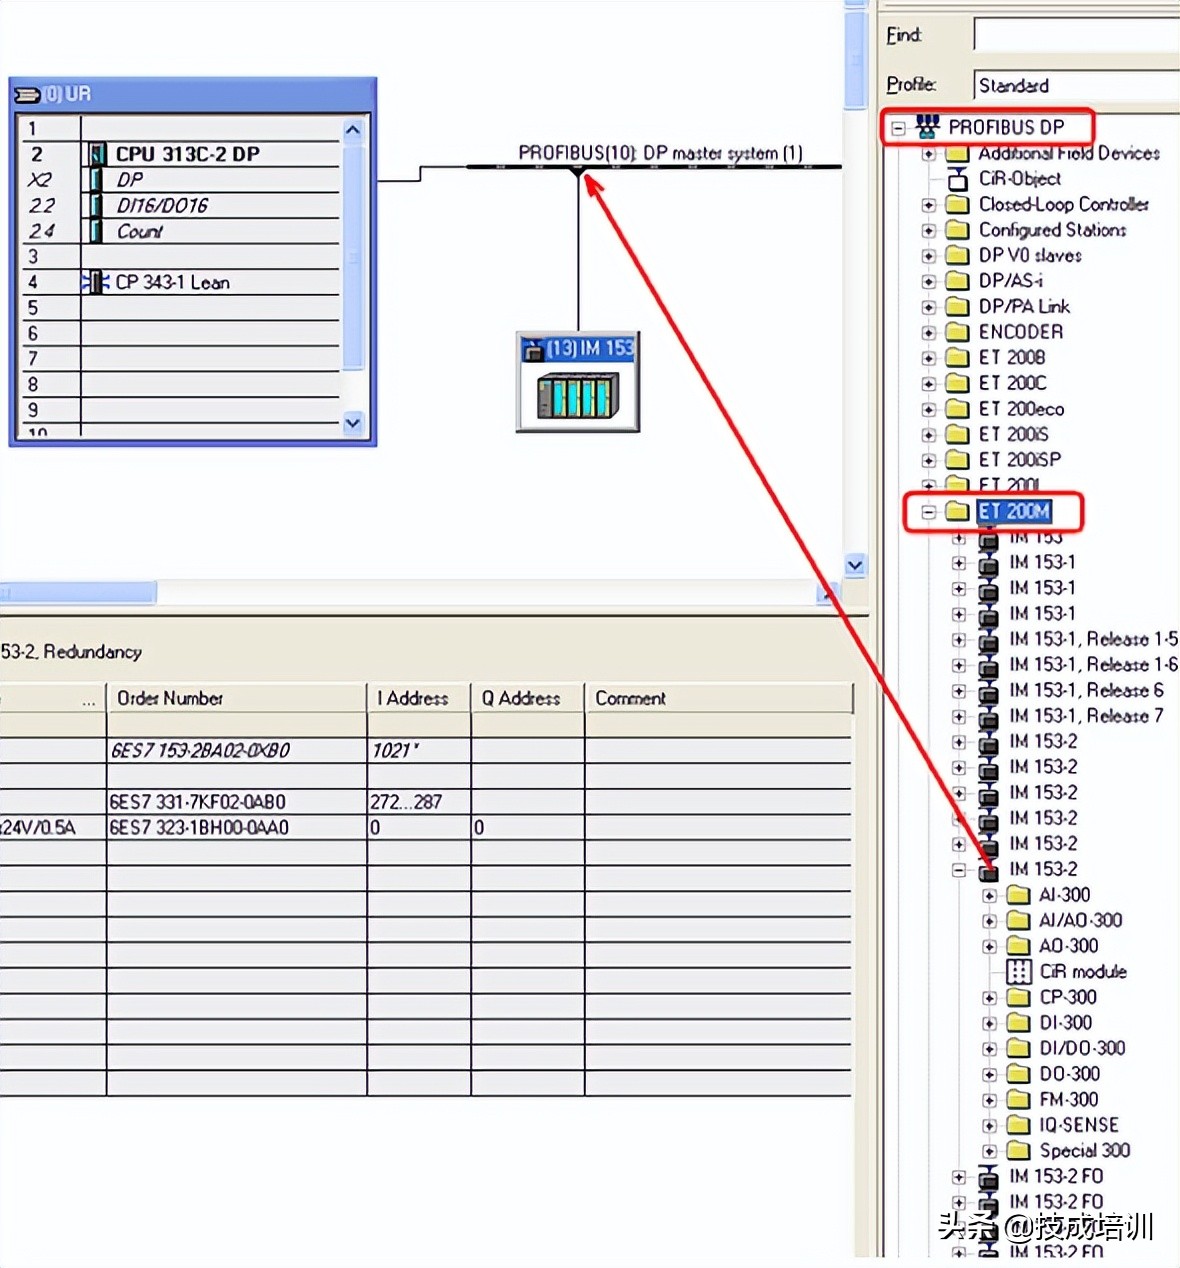Click the station window vertical scroll-down arrow
The image size is (1180, 1268).
[855, 565]
